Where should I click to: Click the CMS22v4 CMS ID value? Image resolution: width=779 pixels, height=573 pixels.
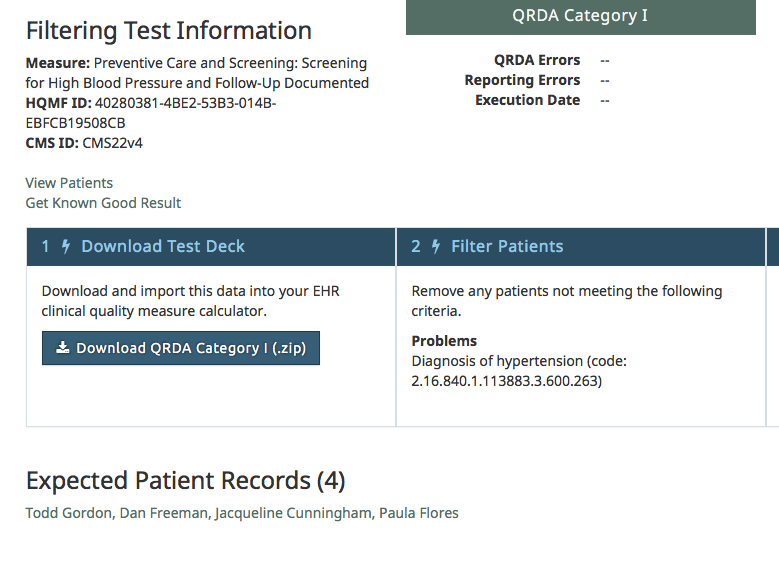click(x=112, y=143)
